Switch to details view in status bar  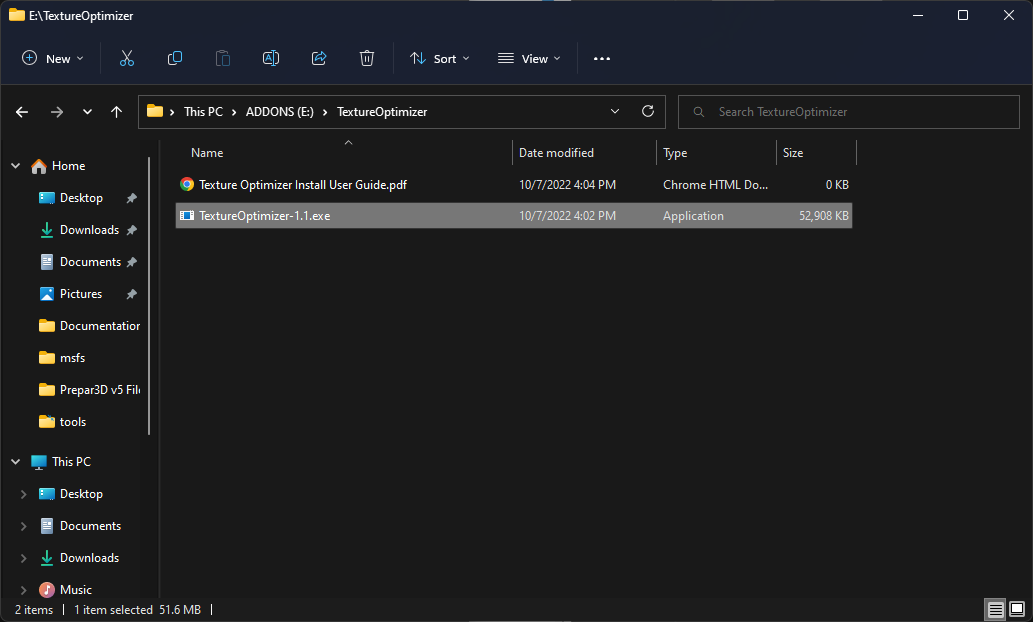(995, 609)
